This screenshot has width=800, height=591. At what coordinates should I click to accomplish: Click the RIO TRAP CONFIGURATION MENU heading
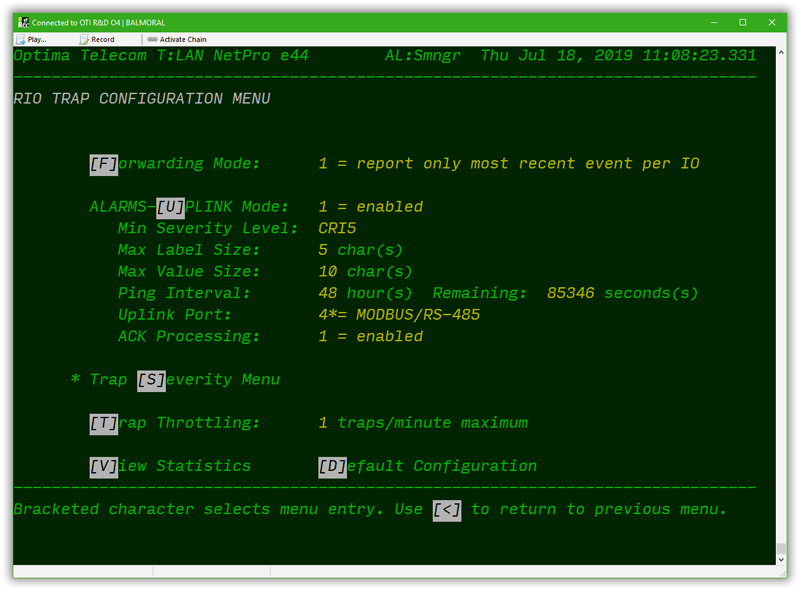[142, 98]
